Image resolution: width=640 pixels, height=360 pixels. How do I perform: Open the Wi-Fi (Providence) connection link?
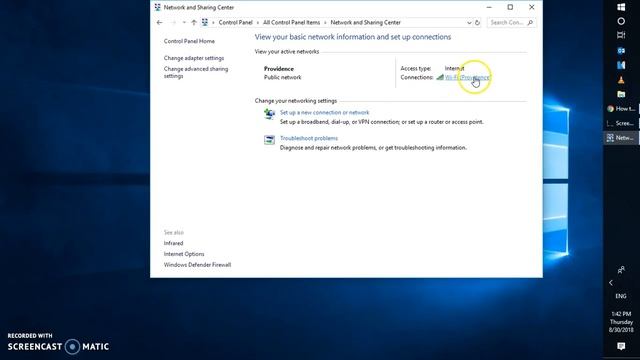point(467,77)
